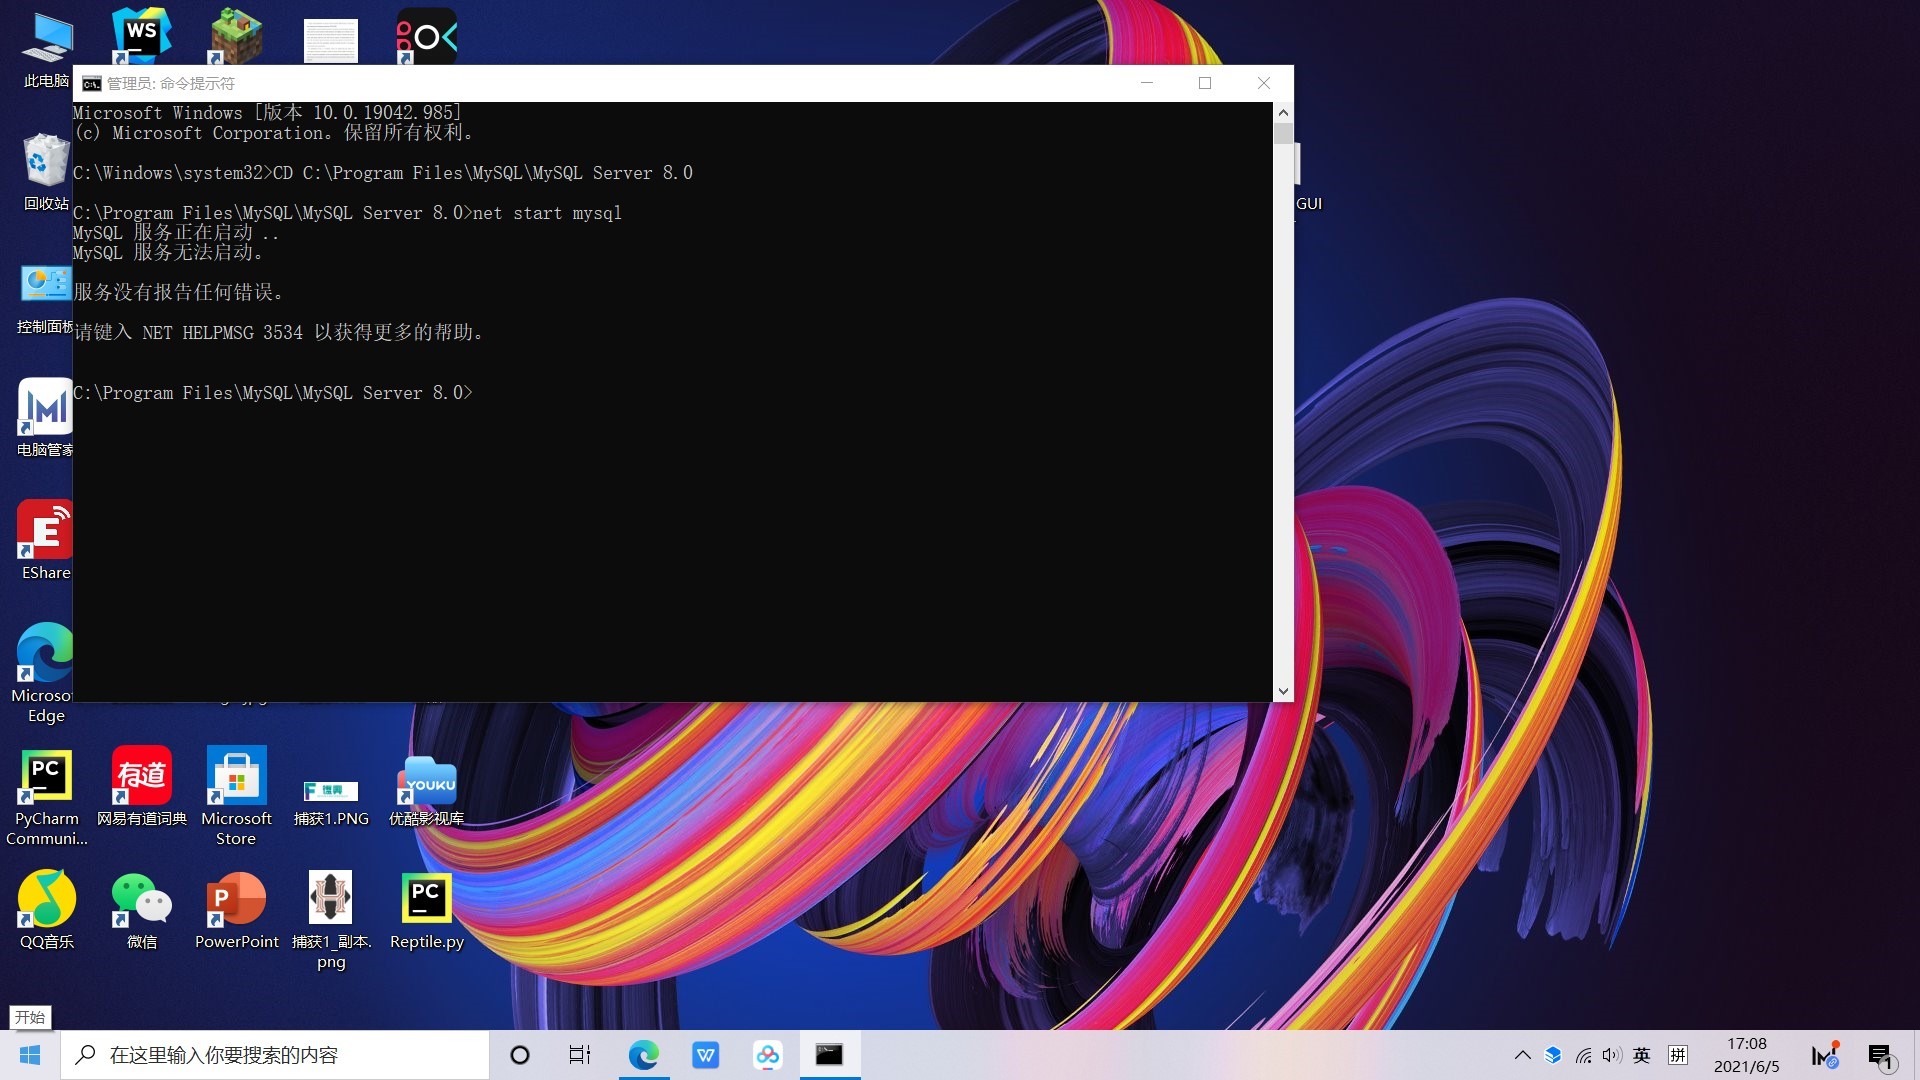Click the command prompt taskbar button
This screenshot has width=1920, height=1080.
pos(829,1055)
